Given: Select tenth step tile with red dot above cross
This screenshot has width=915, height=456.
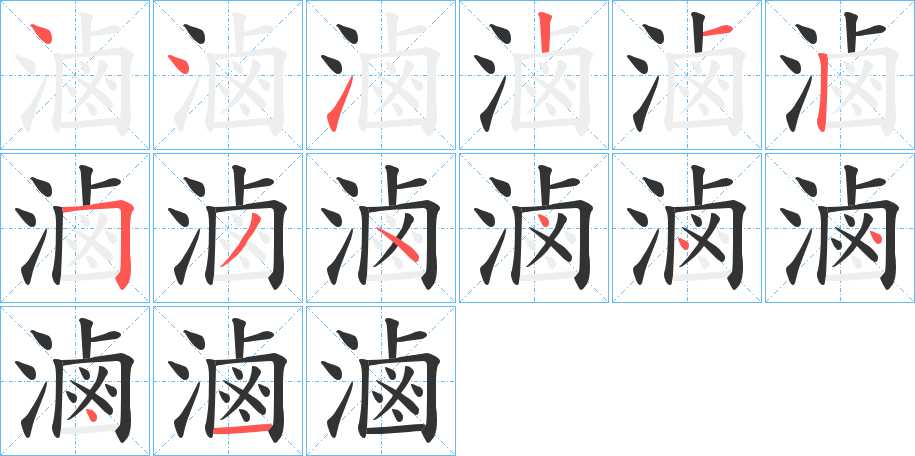Looking at the screenshot, I should click(534, 228).
